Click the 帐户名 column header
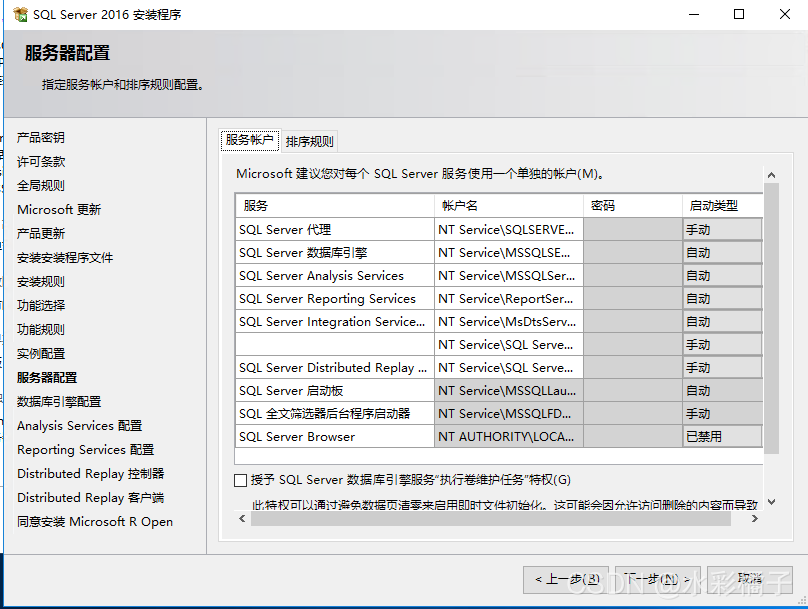The height and width of the screenshot is (609, 808). click(x=509, y=206)
